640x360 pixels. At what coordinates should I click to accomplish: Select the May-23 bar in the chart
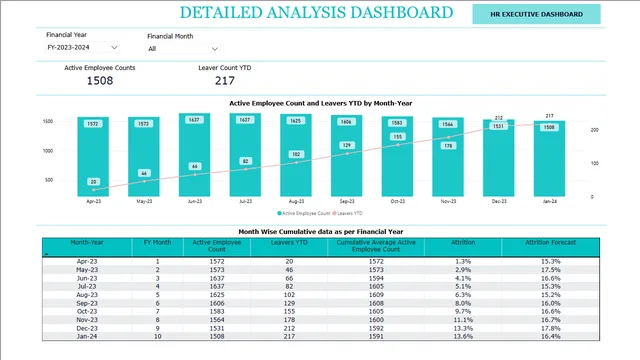pyautogui.click(x=144, y=157)
